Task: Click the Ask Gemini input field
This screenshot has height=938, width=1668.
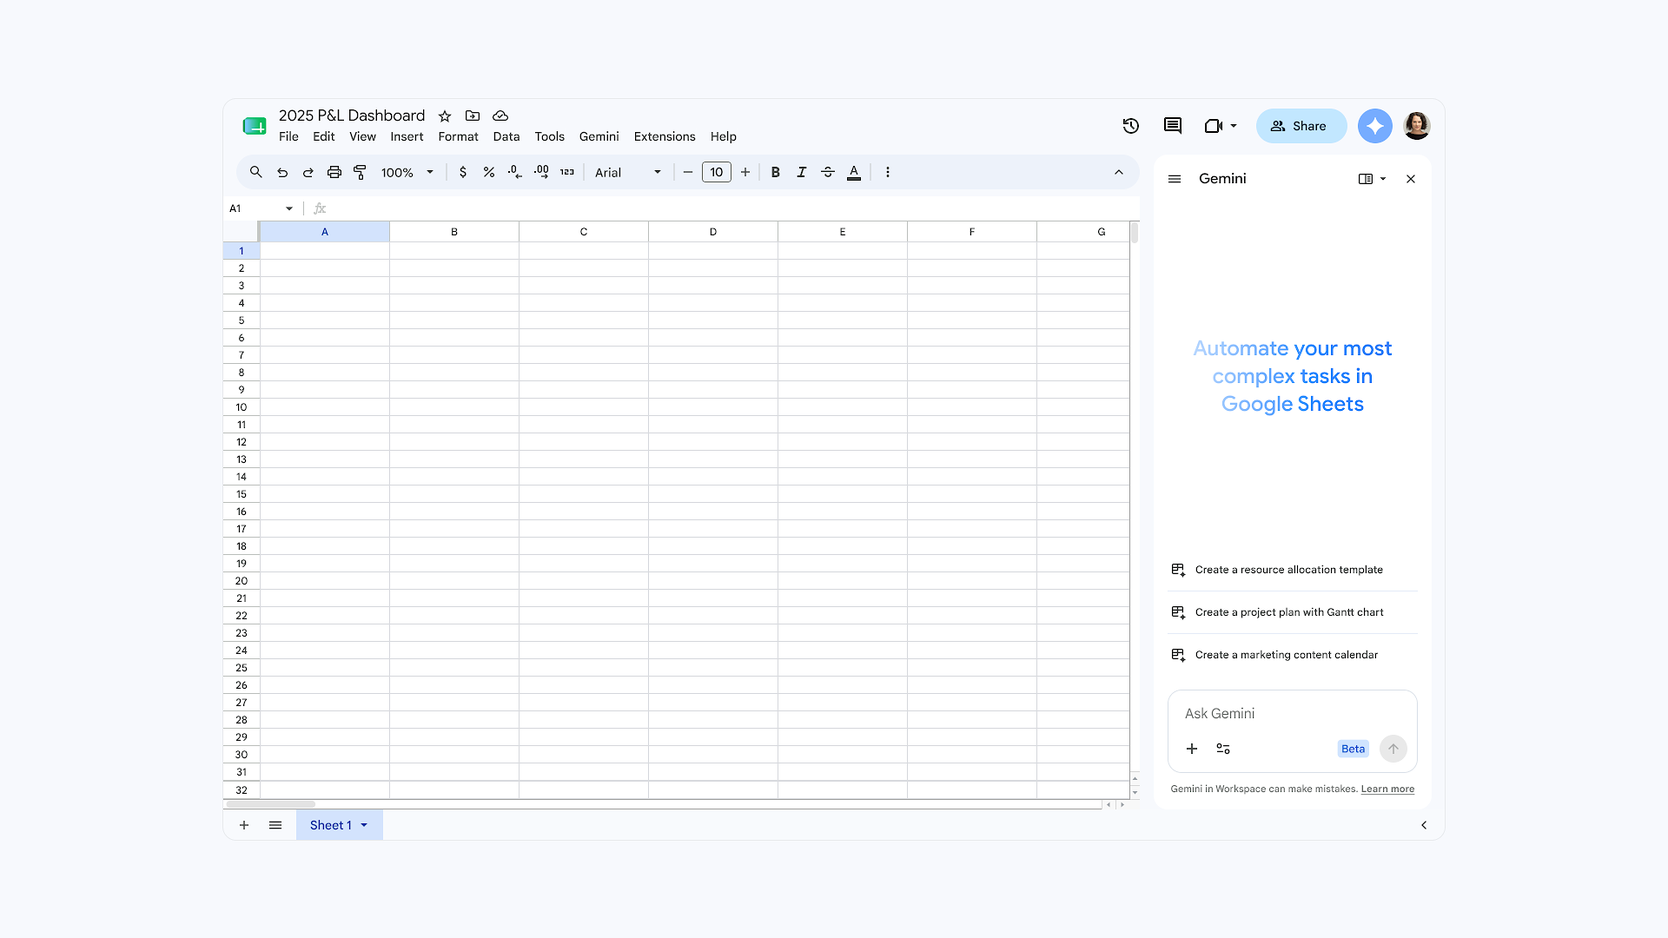Action: coord(1293,714)
